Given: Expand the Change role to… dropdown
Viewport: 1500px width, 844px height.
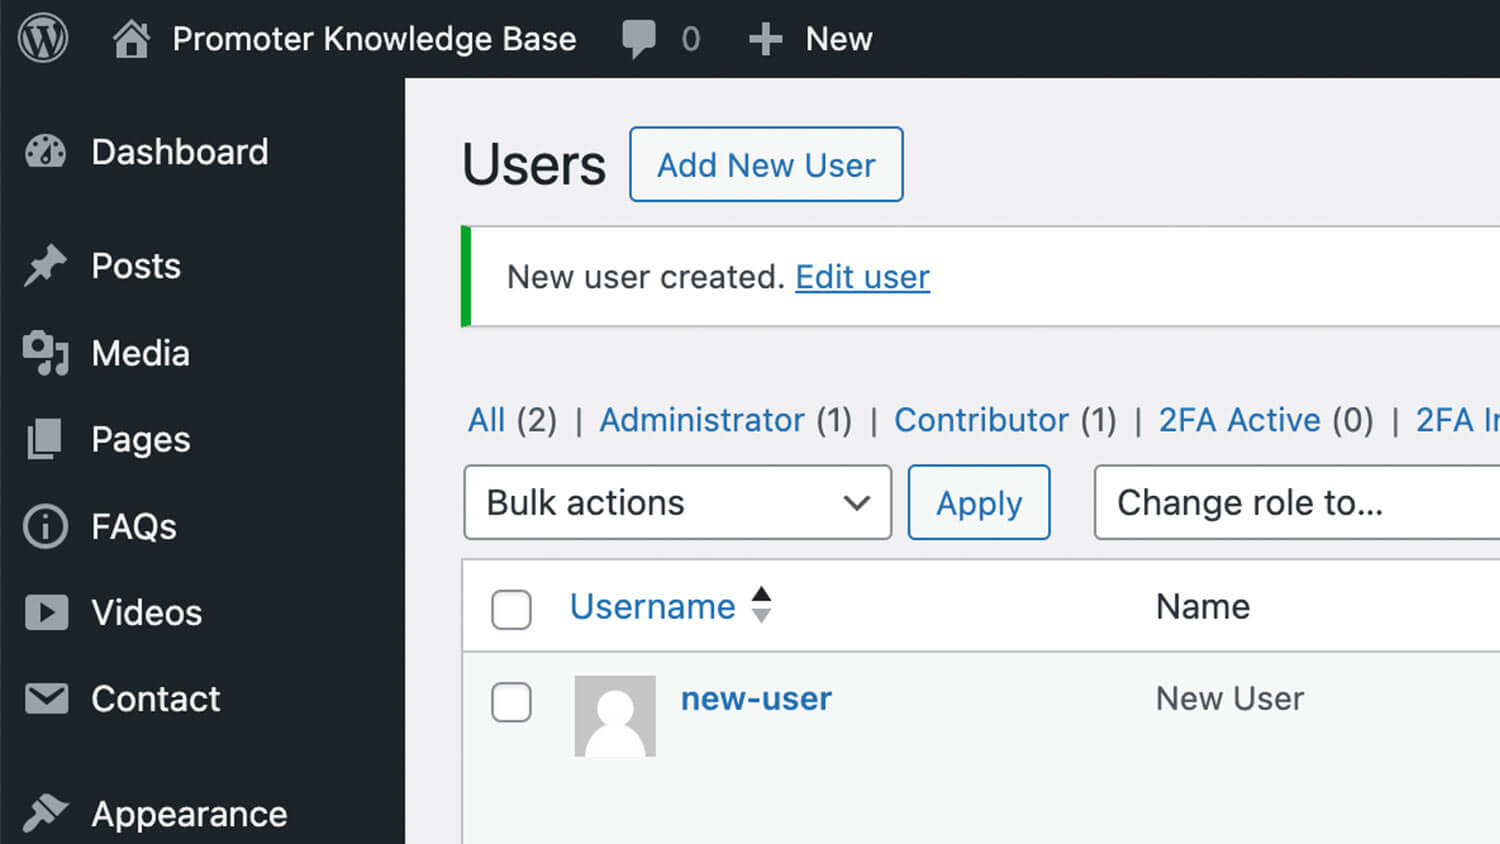Looking at the screenshot, I should [x=1295, y=502].
